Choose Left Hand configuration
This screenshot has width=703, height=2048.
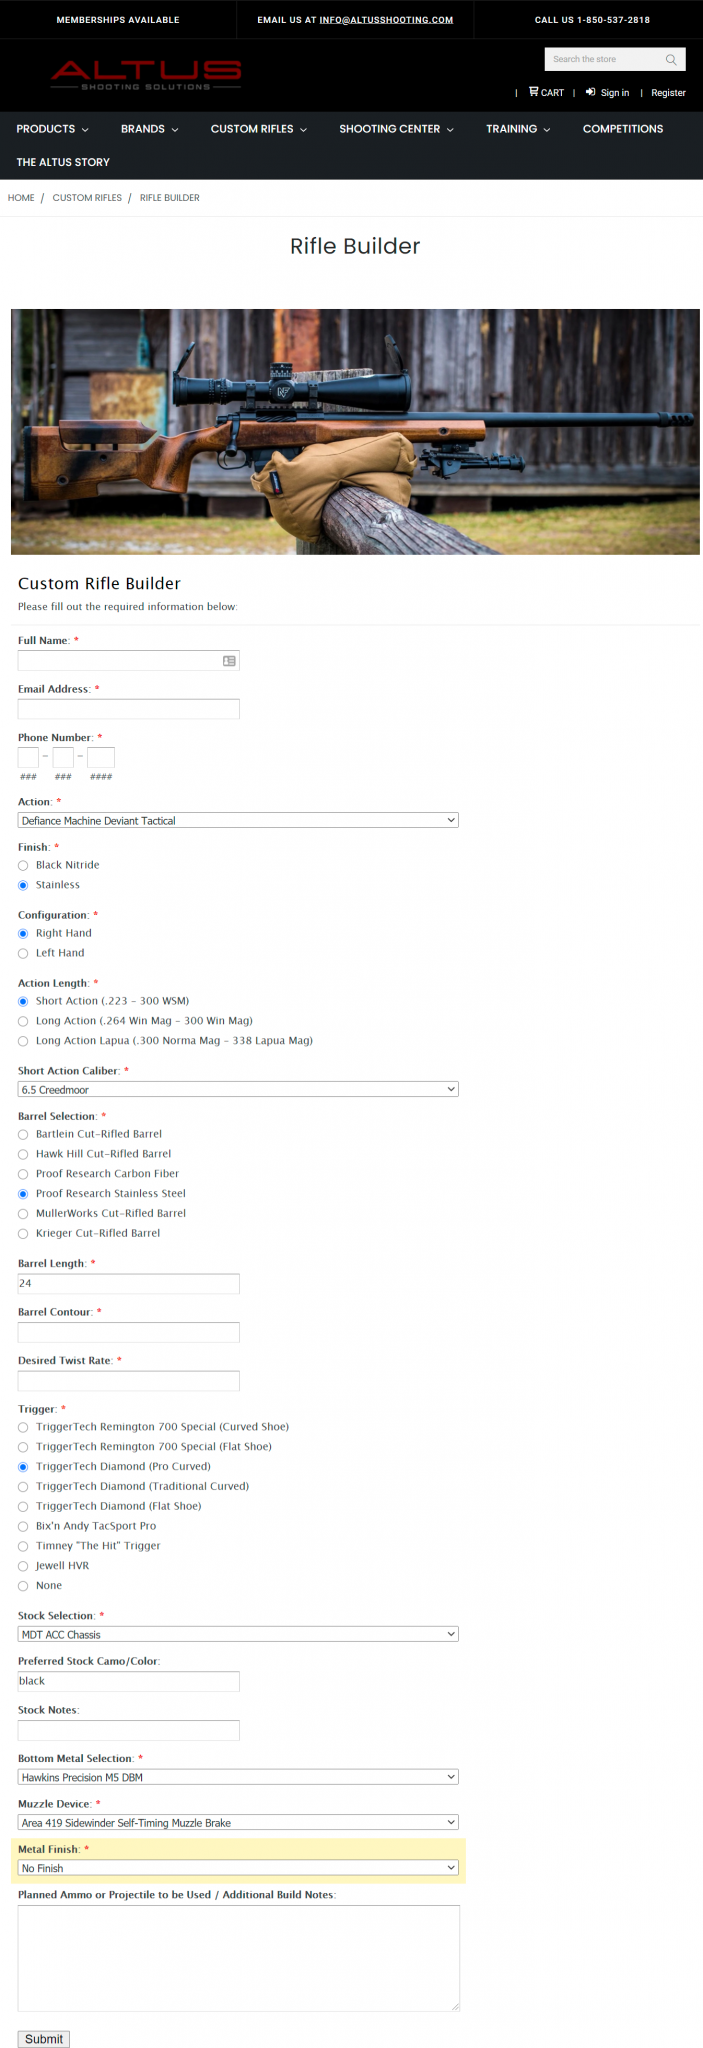[x=23, y=954]
